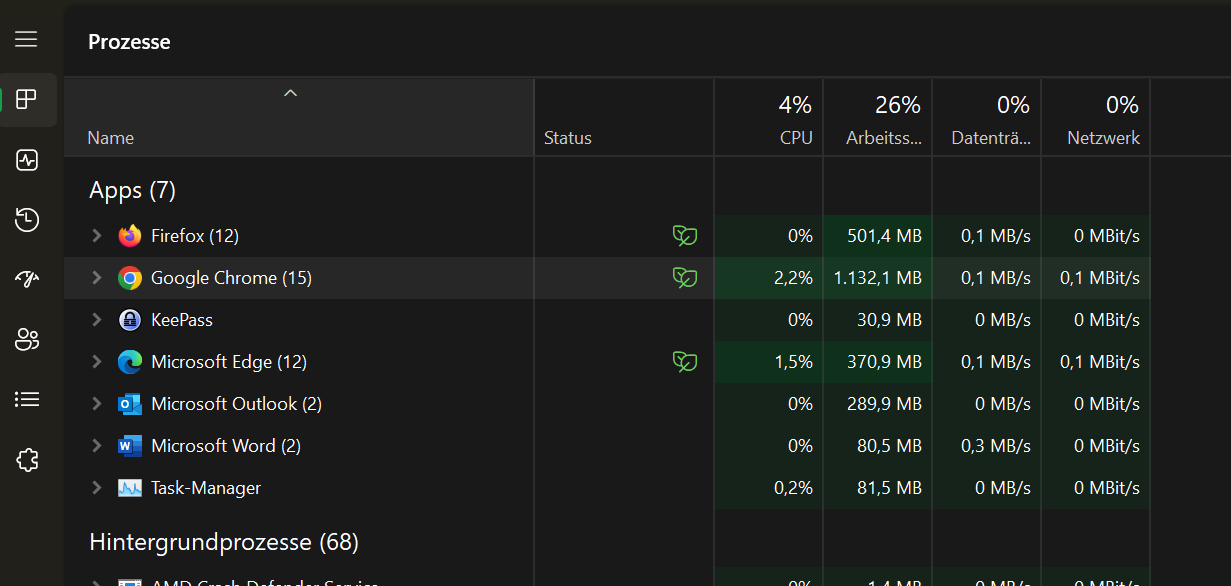Expand the KeePass process group

(x=97, y=320)
